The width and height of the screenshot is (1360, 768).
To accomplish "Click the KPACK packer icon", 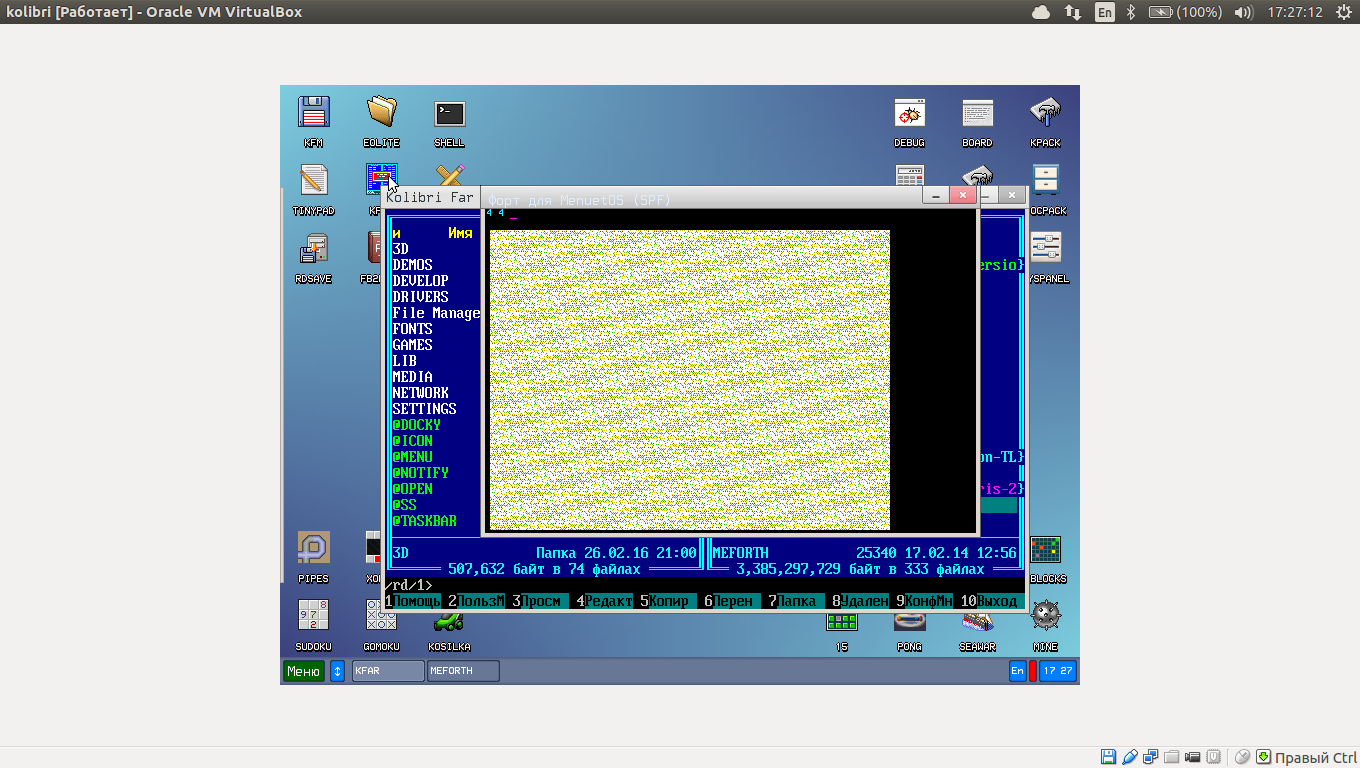I will point(1045,113).
